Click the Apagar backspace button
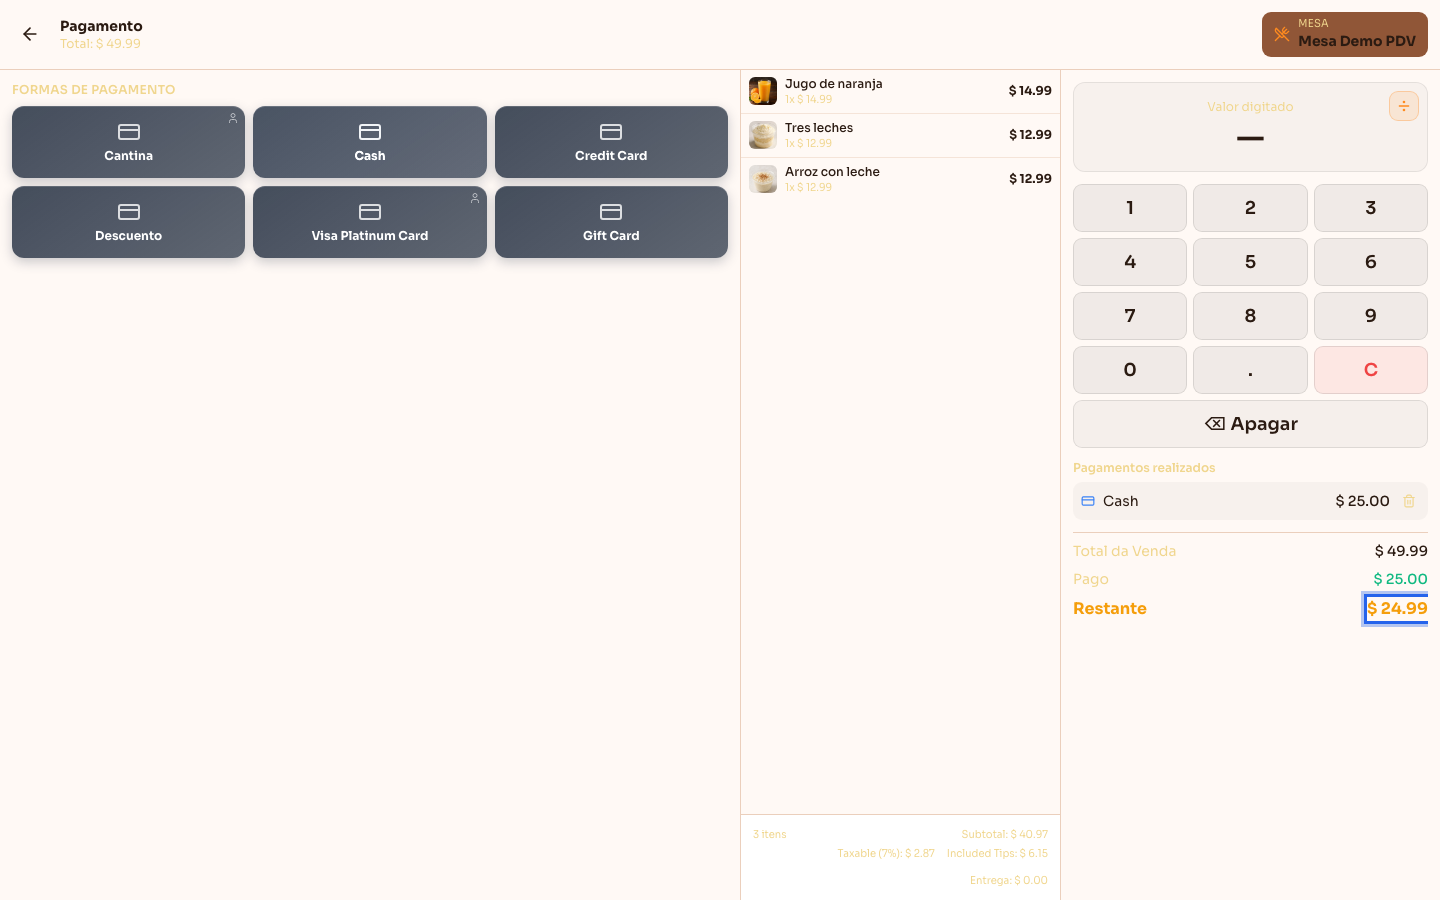The image size is (1440, 900). [1250, 424]
